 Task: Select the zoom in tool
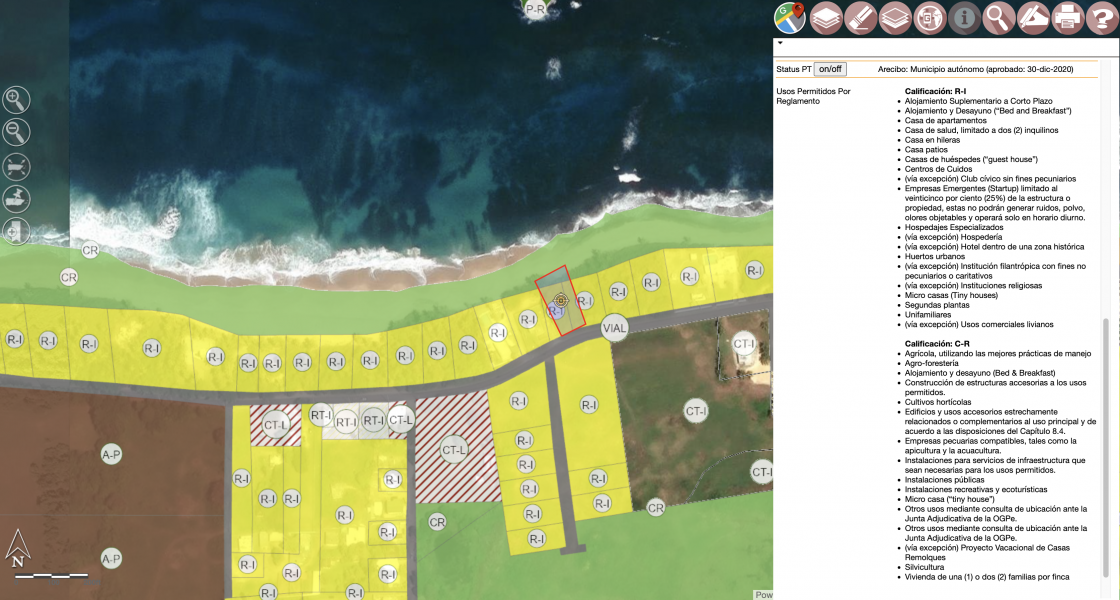click(x=17, y=100)
